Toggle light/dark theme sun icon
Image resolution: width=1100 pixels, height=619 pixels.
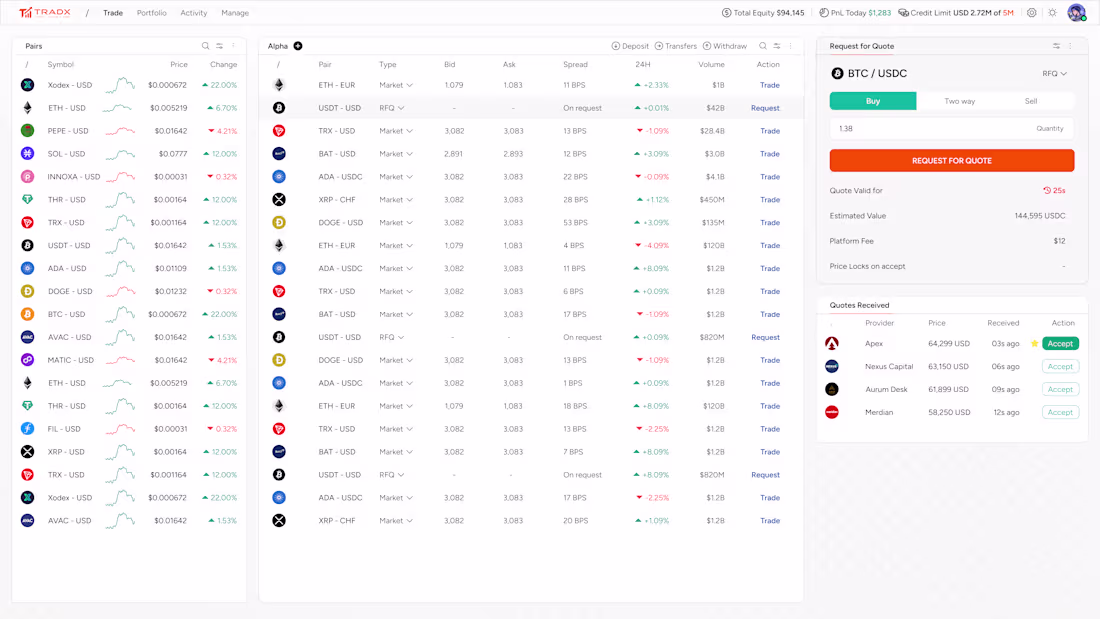[x=1052, y=13]
